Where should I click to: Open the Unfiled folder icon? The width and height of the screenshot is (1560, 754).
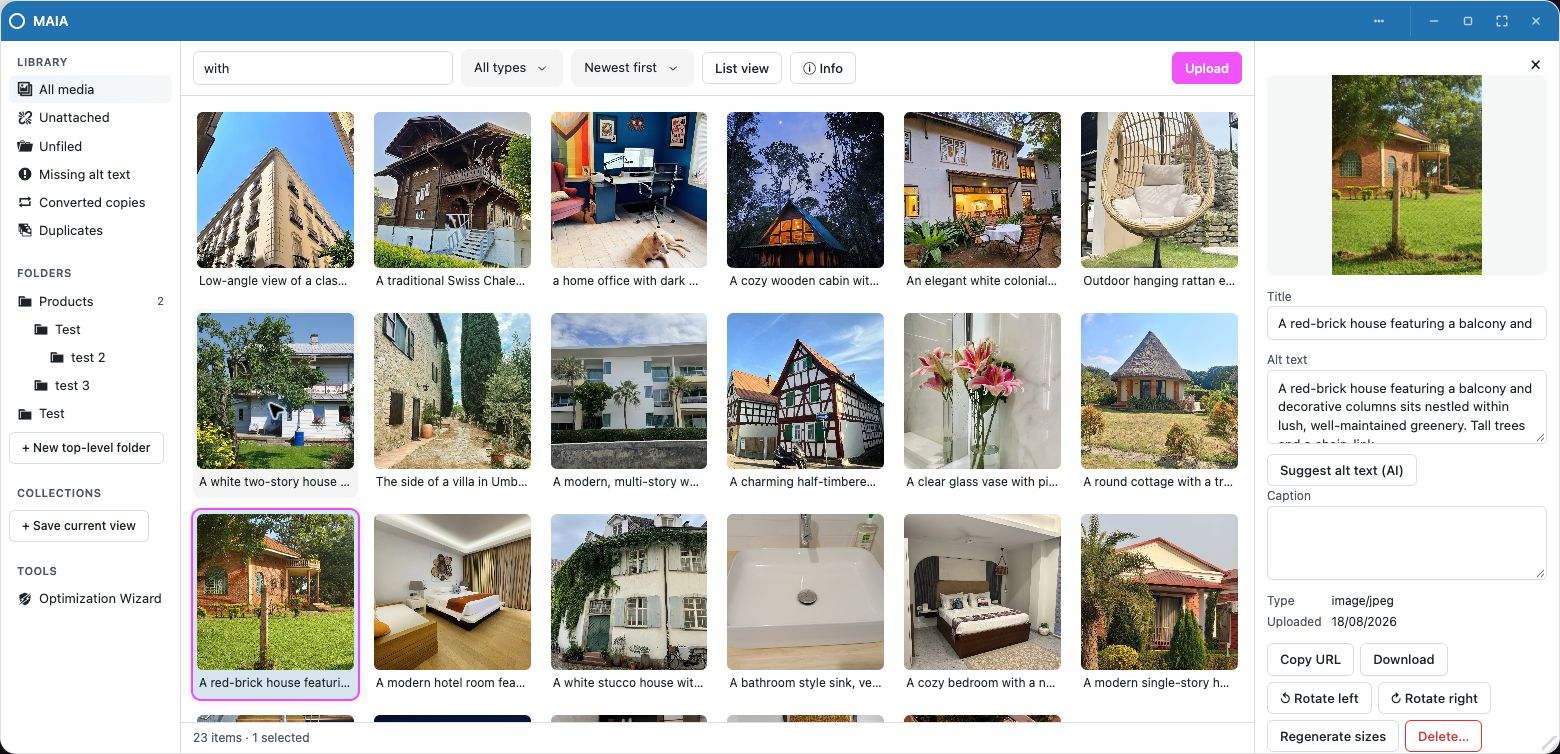click(25, 146)
